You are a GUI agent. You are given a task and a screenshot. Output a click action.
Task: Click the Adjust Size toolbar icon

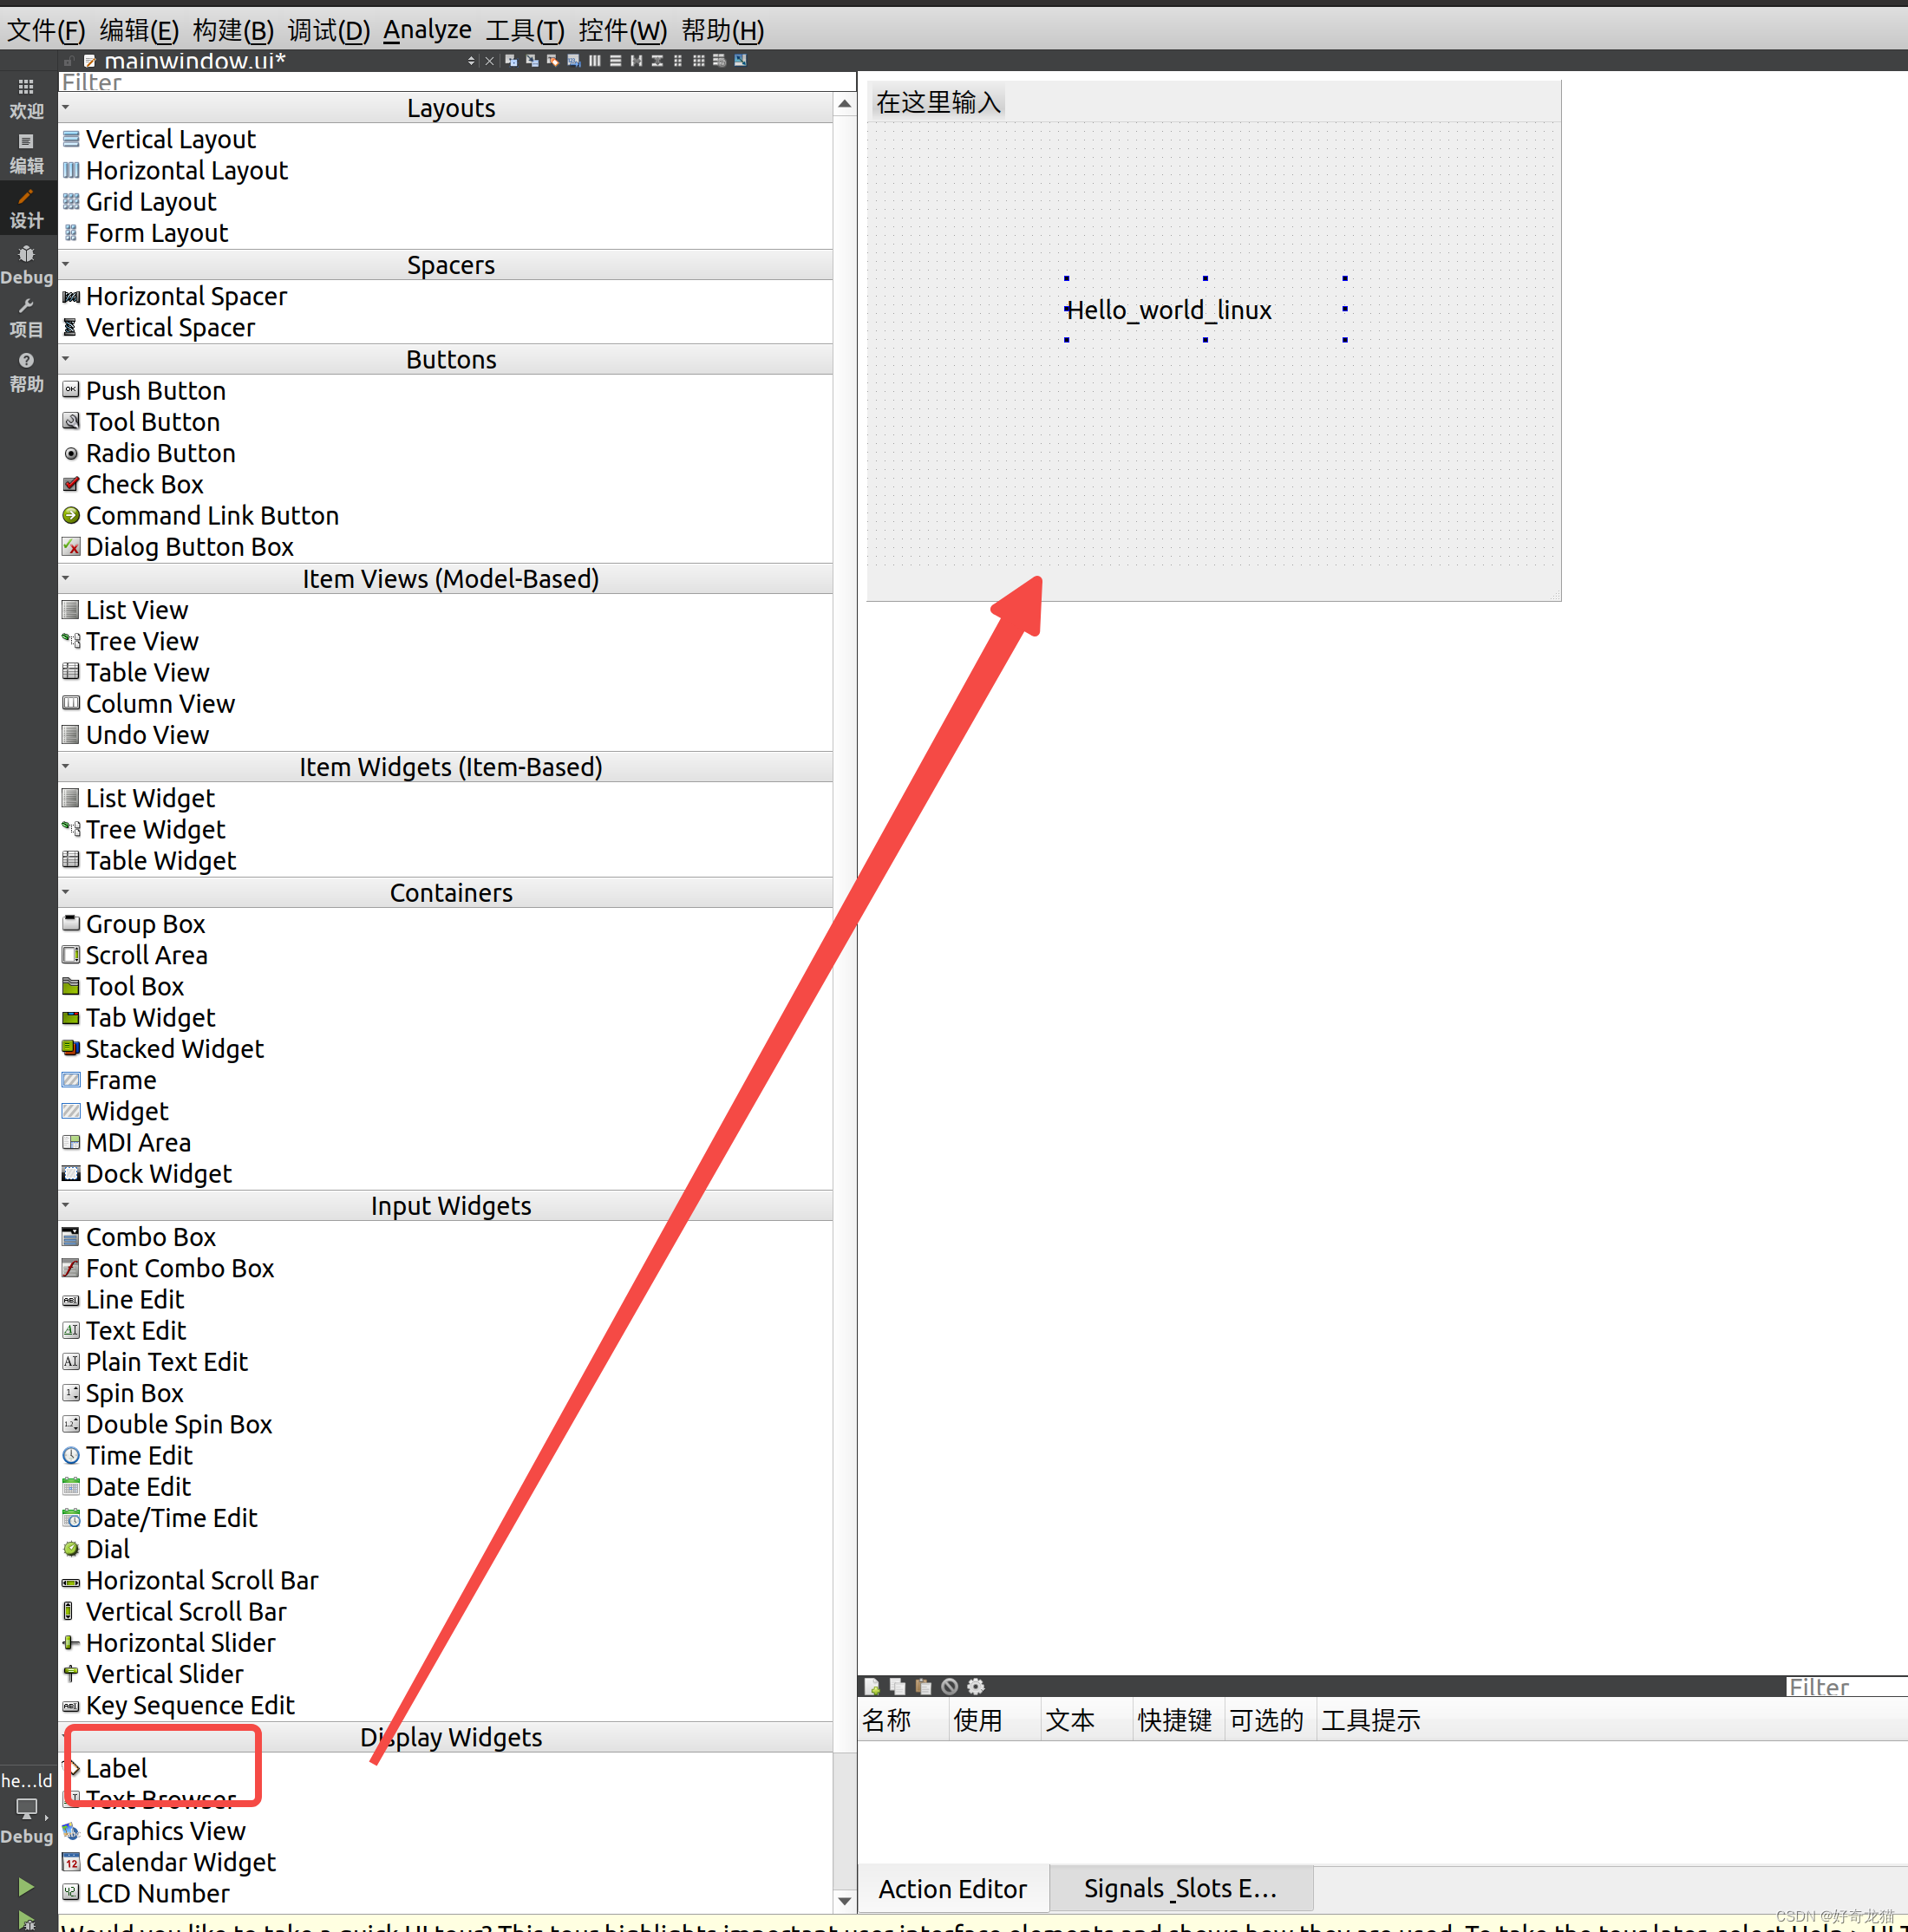pos(741,61)
